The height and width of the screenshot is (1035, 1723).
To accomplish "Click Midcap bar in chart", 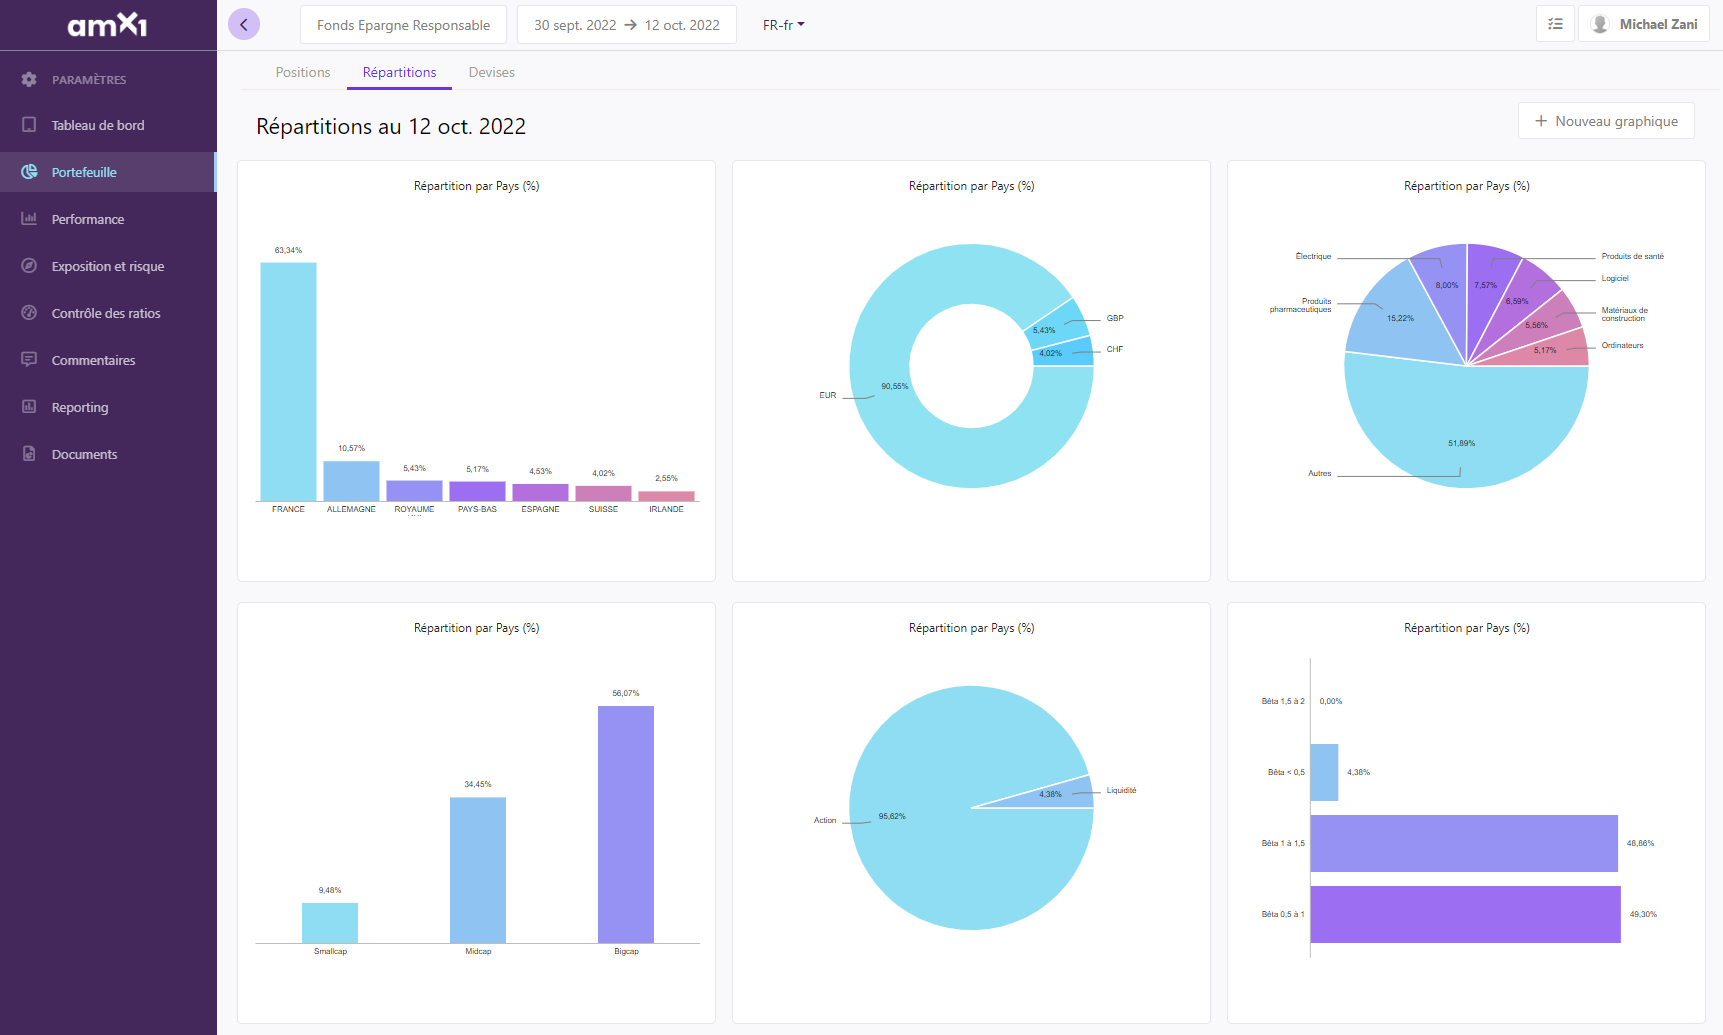I will (478, 870).
